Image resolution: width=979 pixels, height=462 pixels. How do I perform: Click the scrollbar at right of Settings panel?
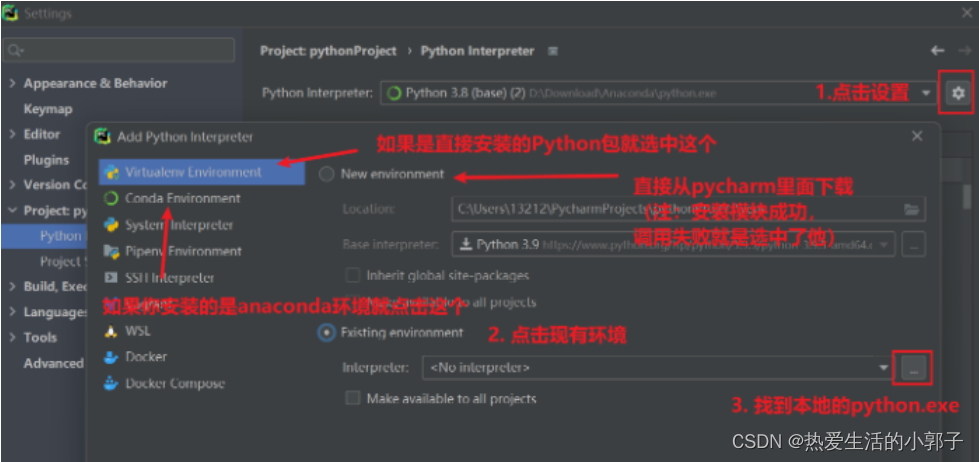coord(967,197)
